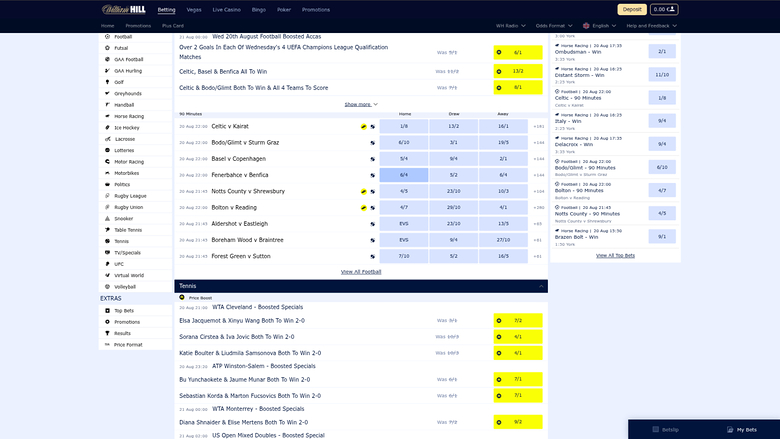Click the yellow boost icon for Celtic v Kairat
The height and width of the screenshot is (439, 780).
364,127
